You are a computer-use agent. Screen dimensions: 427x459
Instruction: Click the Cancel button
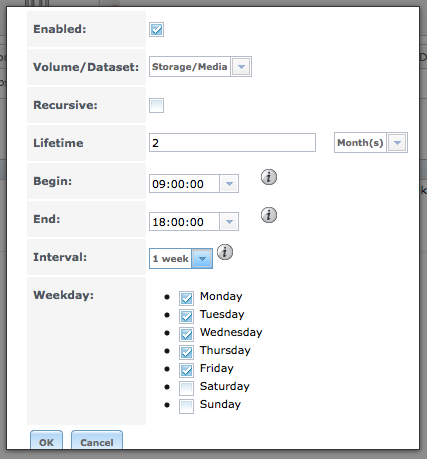[x=97, y=440]
